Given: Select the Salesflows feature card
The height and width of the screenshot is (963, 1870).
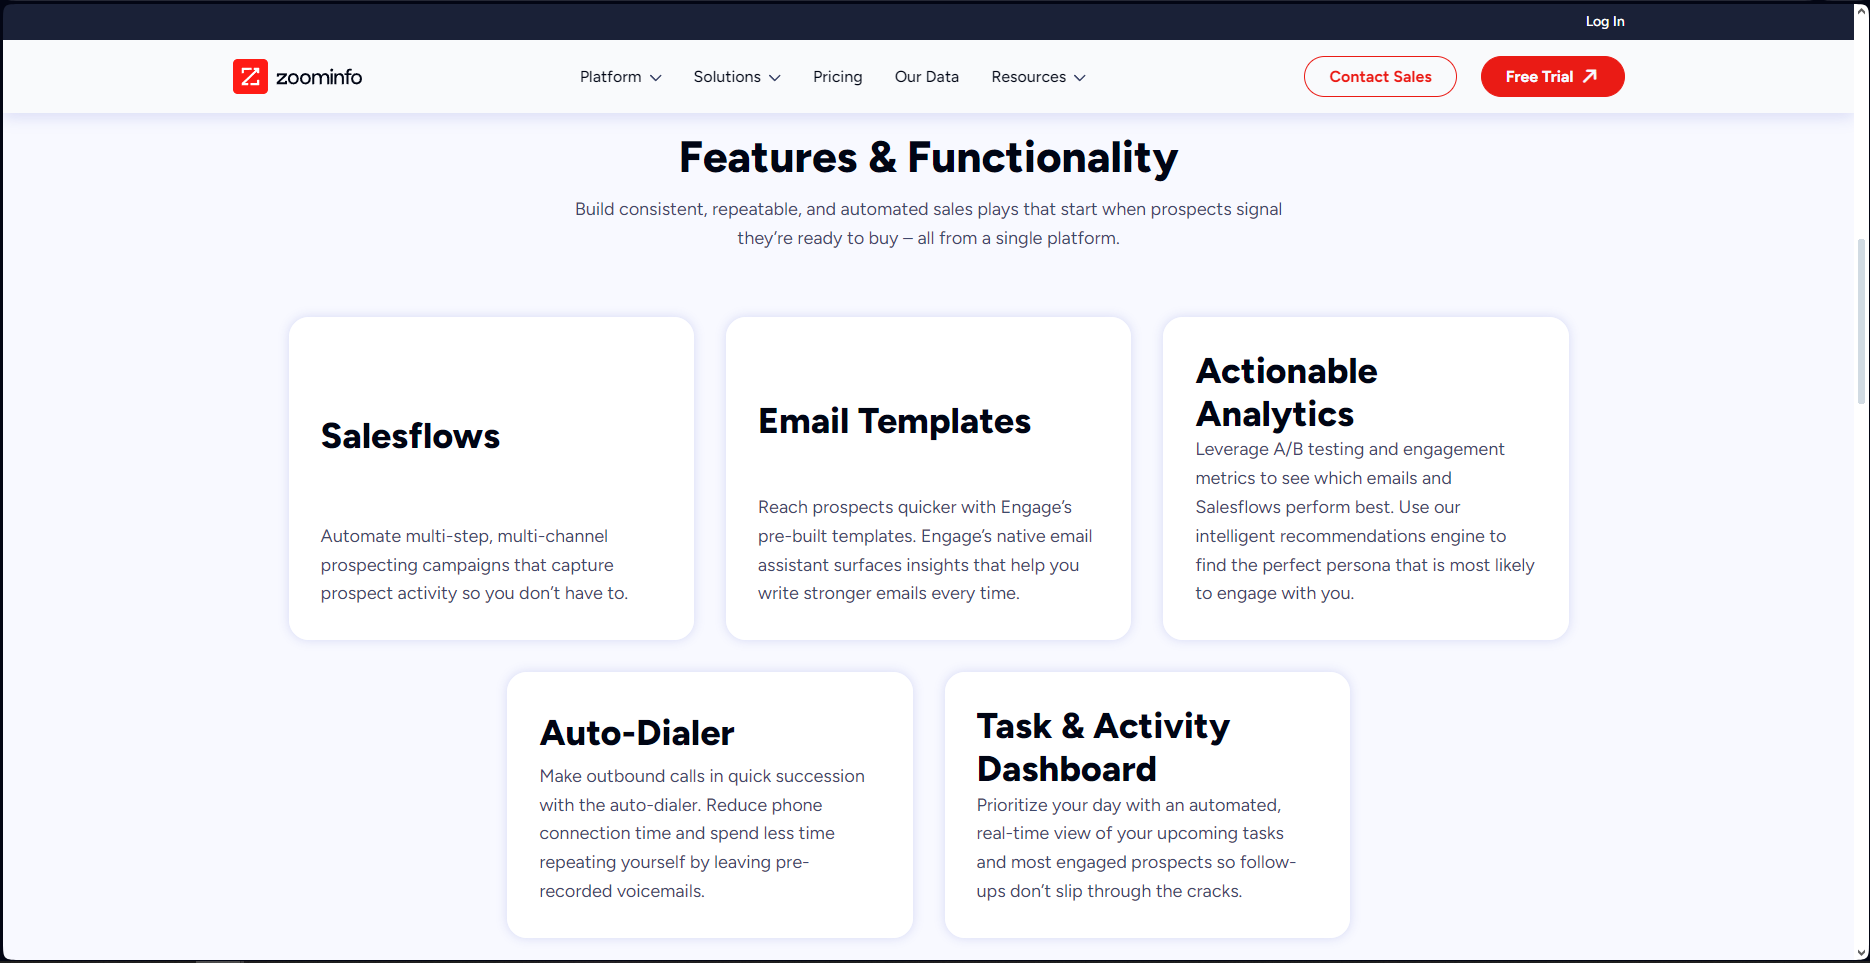Looking at the screenshot, I should click(x=490, y=477).
